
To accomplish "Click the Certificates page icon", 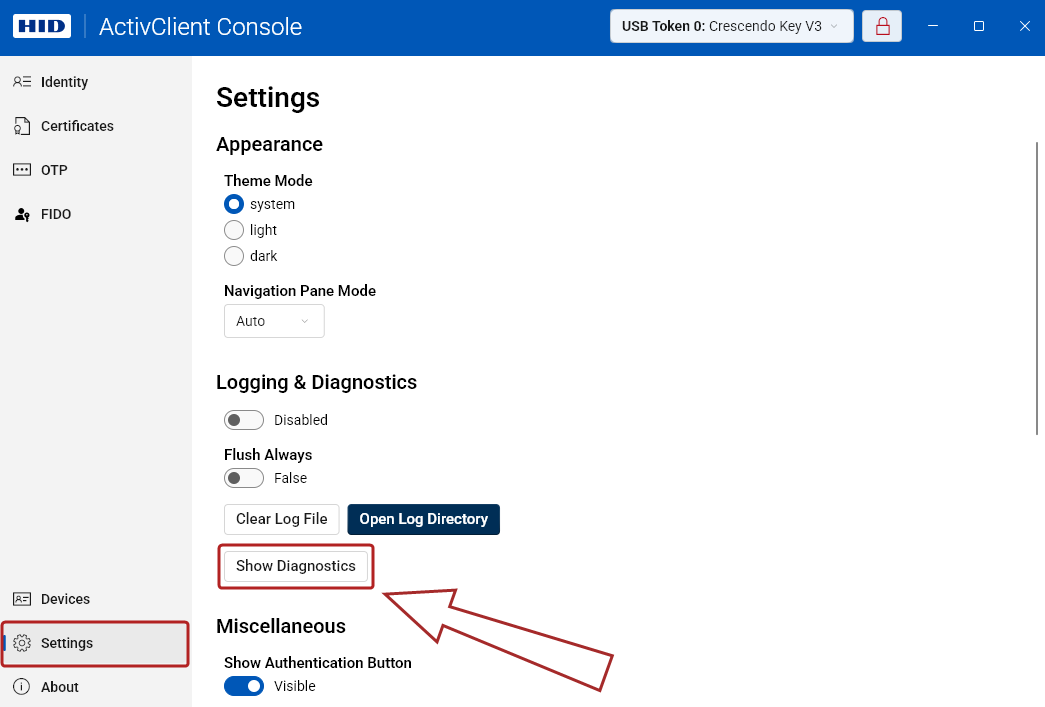I will click(22, 126).
